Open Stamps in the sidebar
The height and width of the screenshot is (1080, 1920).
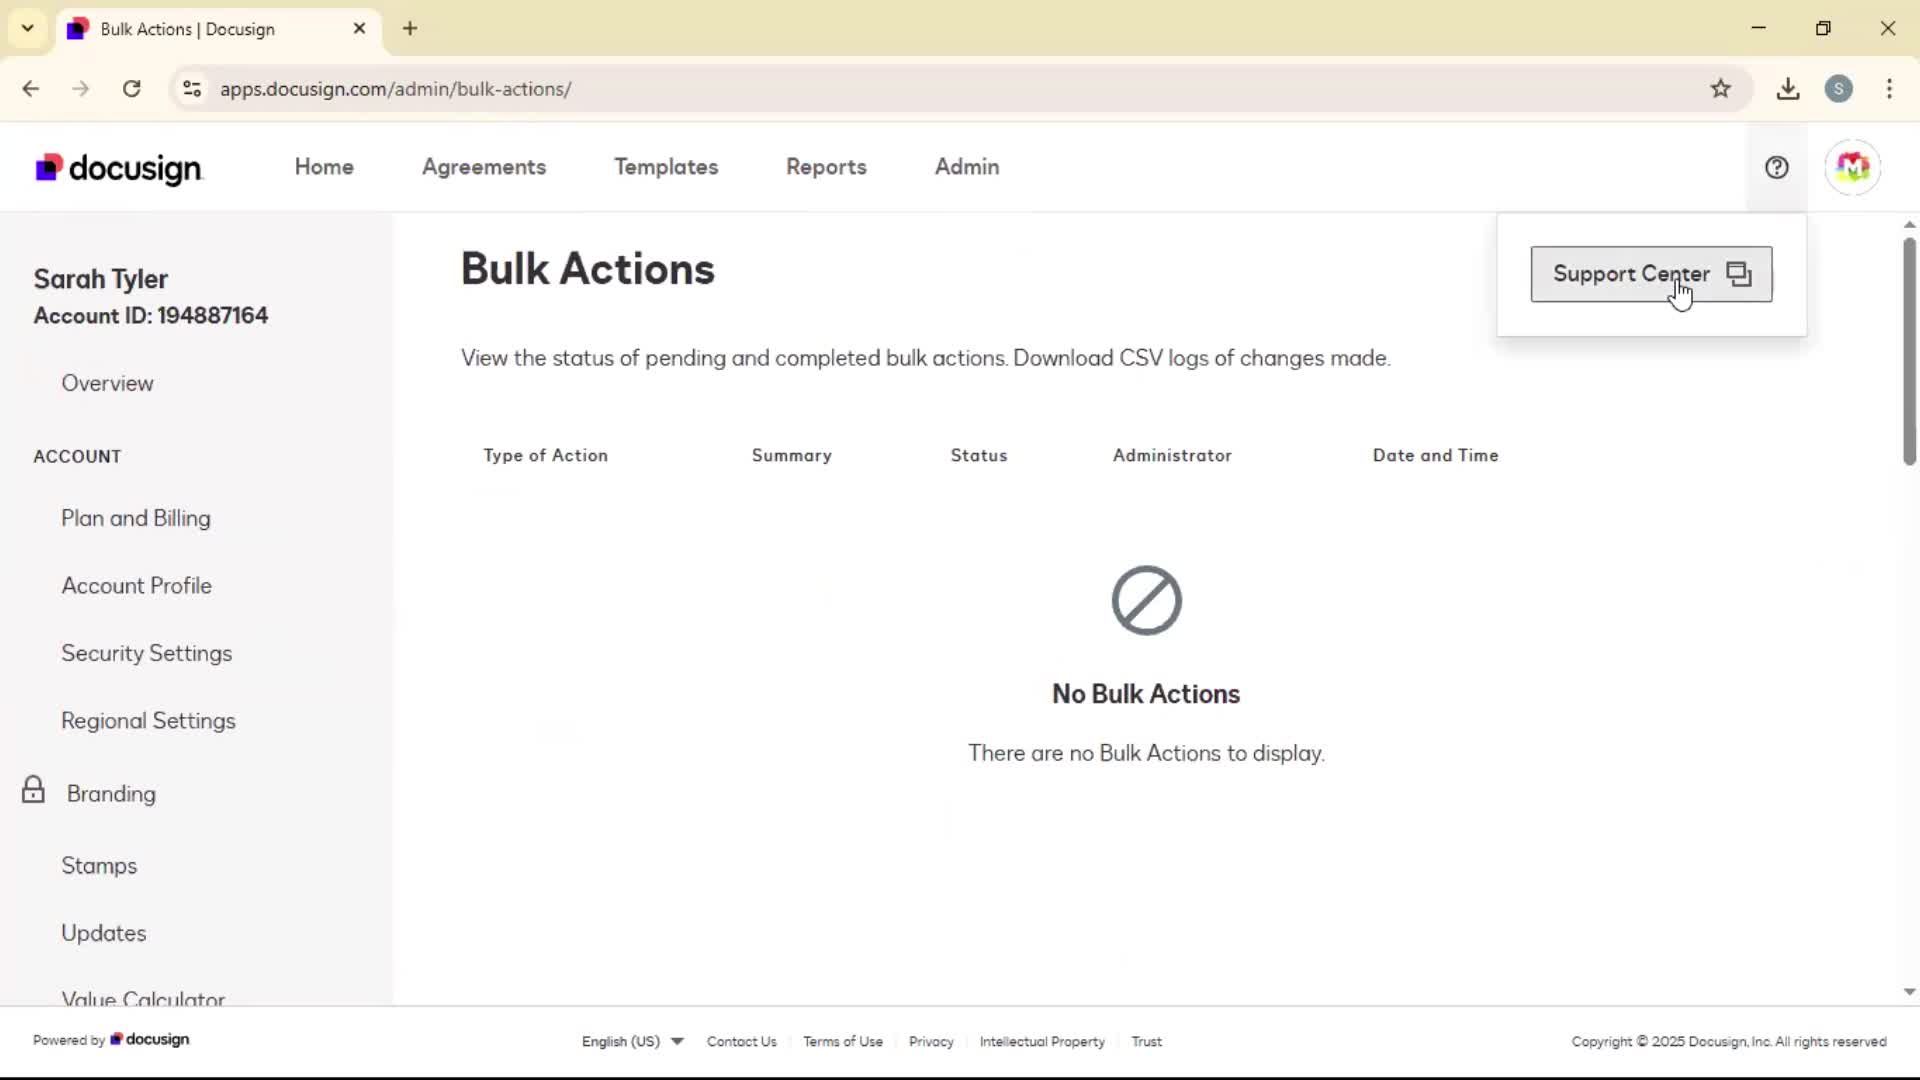point(99,866)
